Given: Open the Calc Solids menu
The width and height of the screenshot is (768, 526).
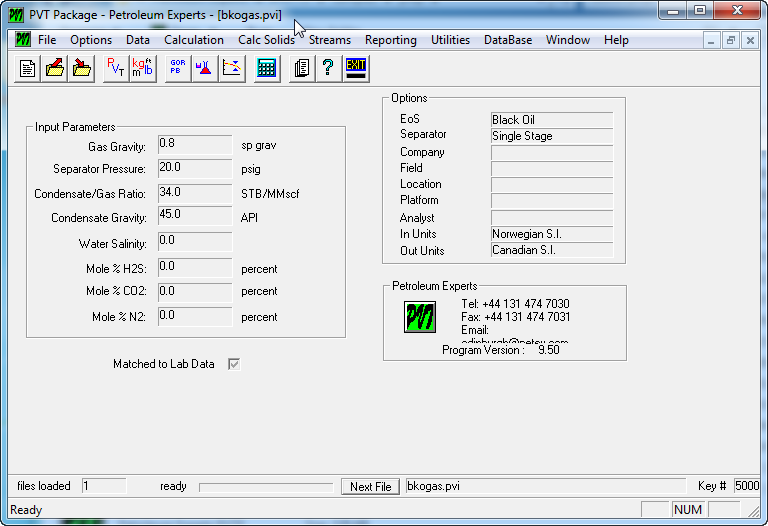Looking at the screenshot, I should tap(266, 40).
